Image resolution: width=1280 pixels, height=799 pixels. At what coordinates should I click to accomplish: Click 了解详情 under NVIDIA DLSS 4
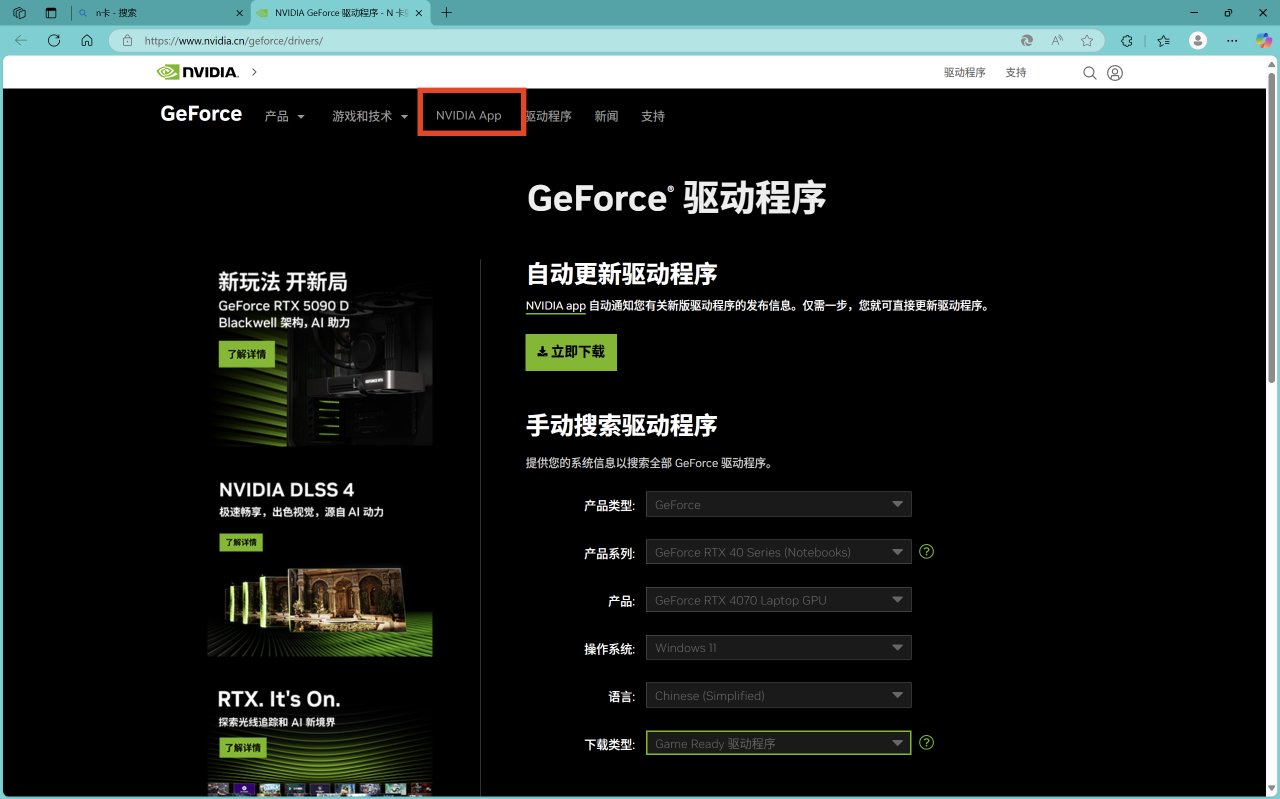click(241, 542)
